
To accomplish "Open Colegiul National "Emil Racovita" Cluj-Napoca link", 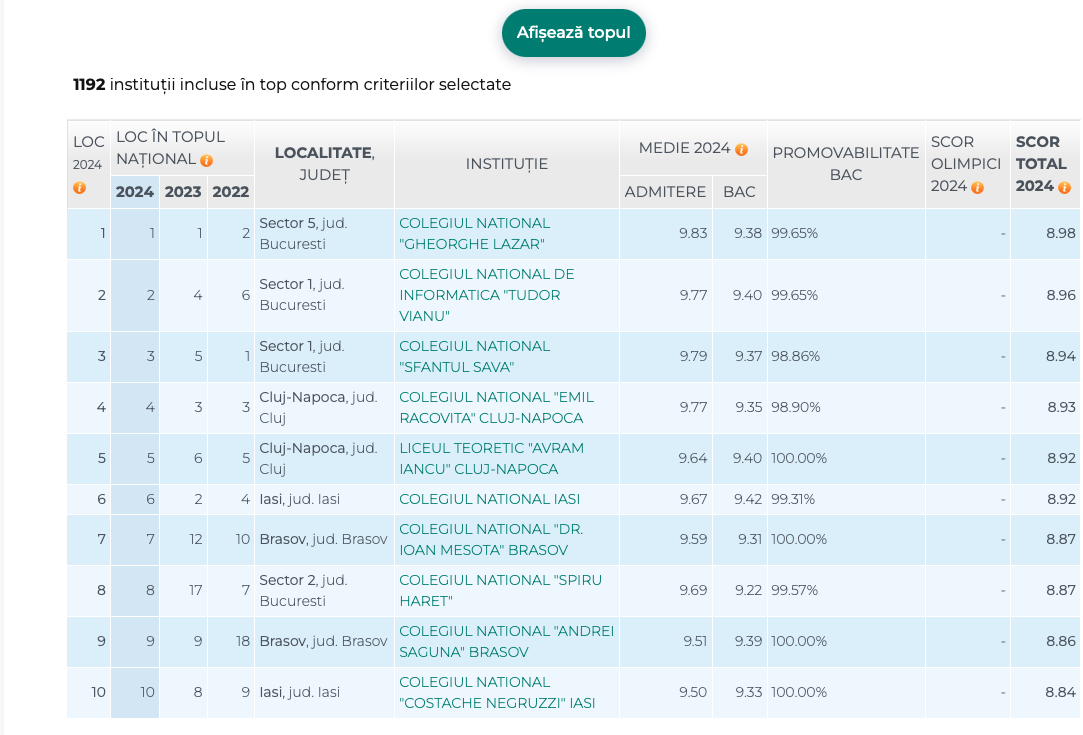I will pos(497,408).
